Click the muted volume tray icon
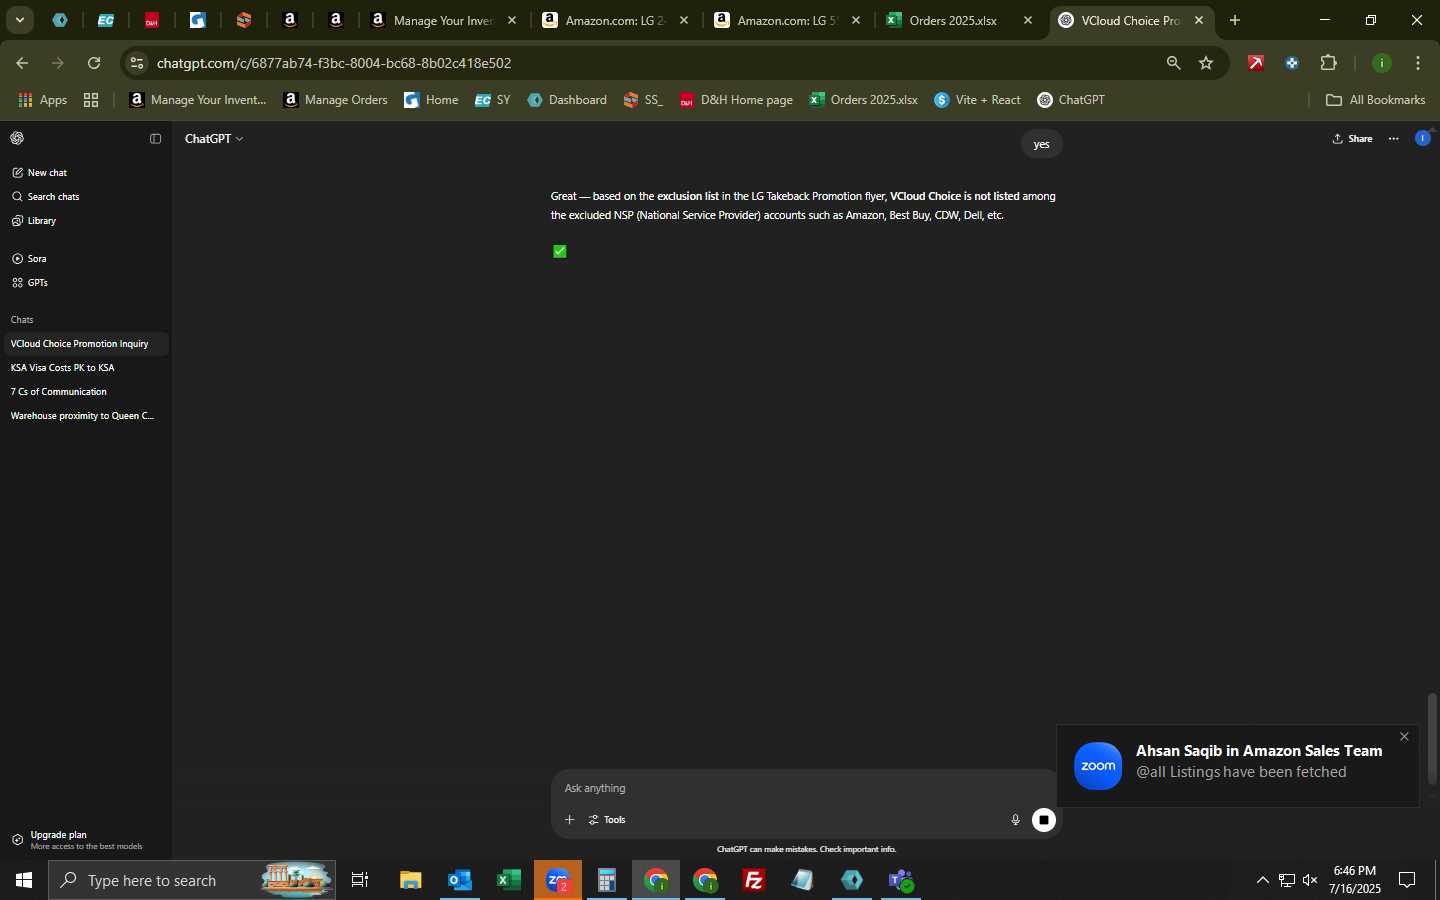Viewport: 1440px width, 900px height. click(x=1310, y=880)
